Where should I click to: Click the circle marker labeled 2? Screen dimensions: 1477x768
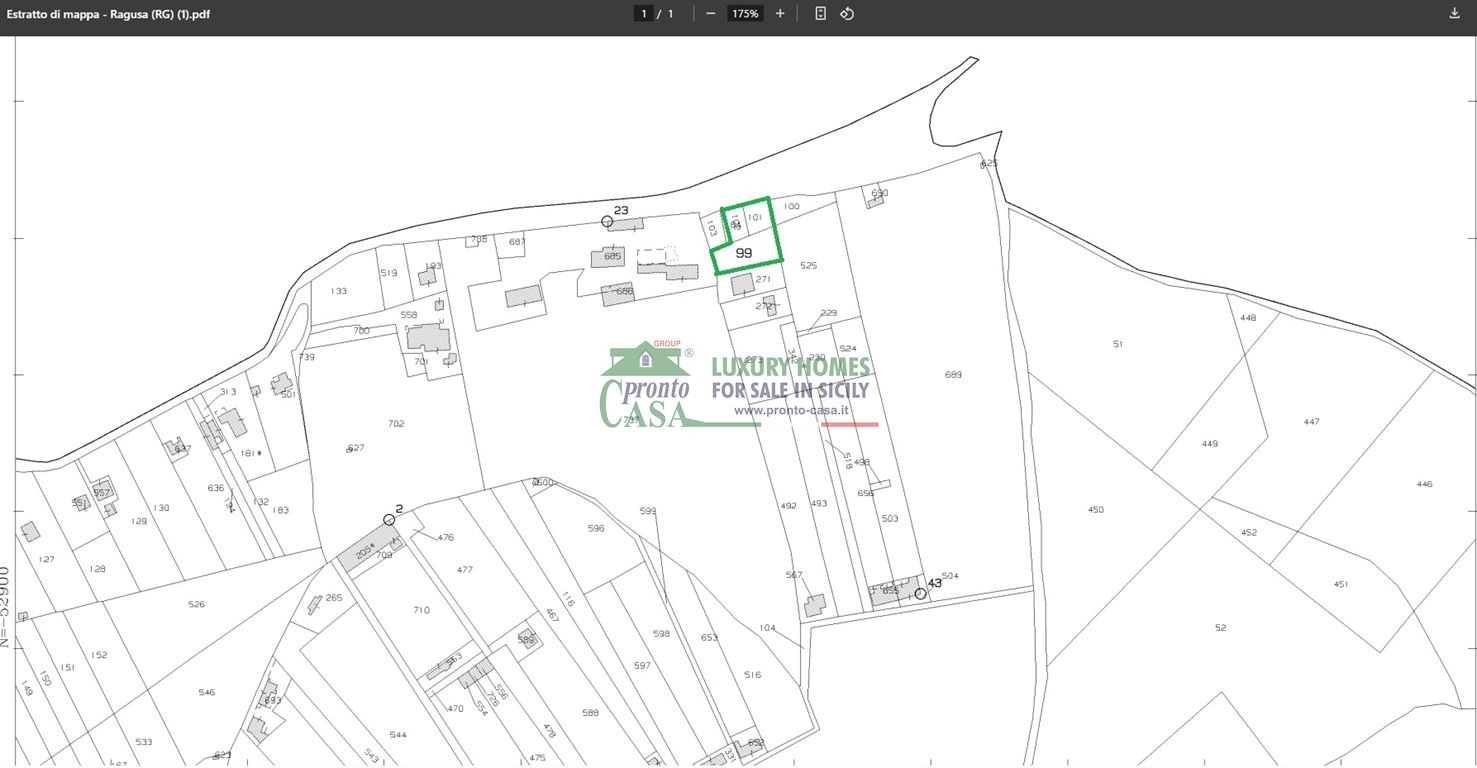[x=389, y=520]
